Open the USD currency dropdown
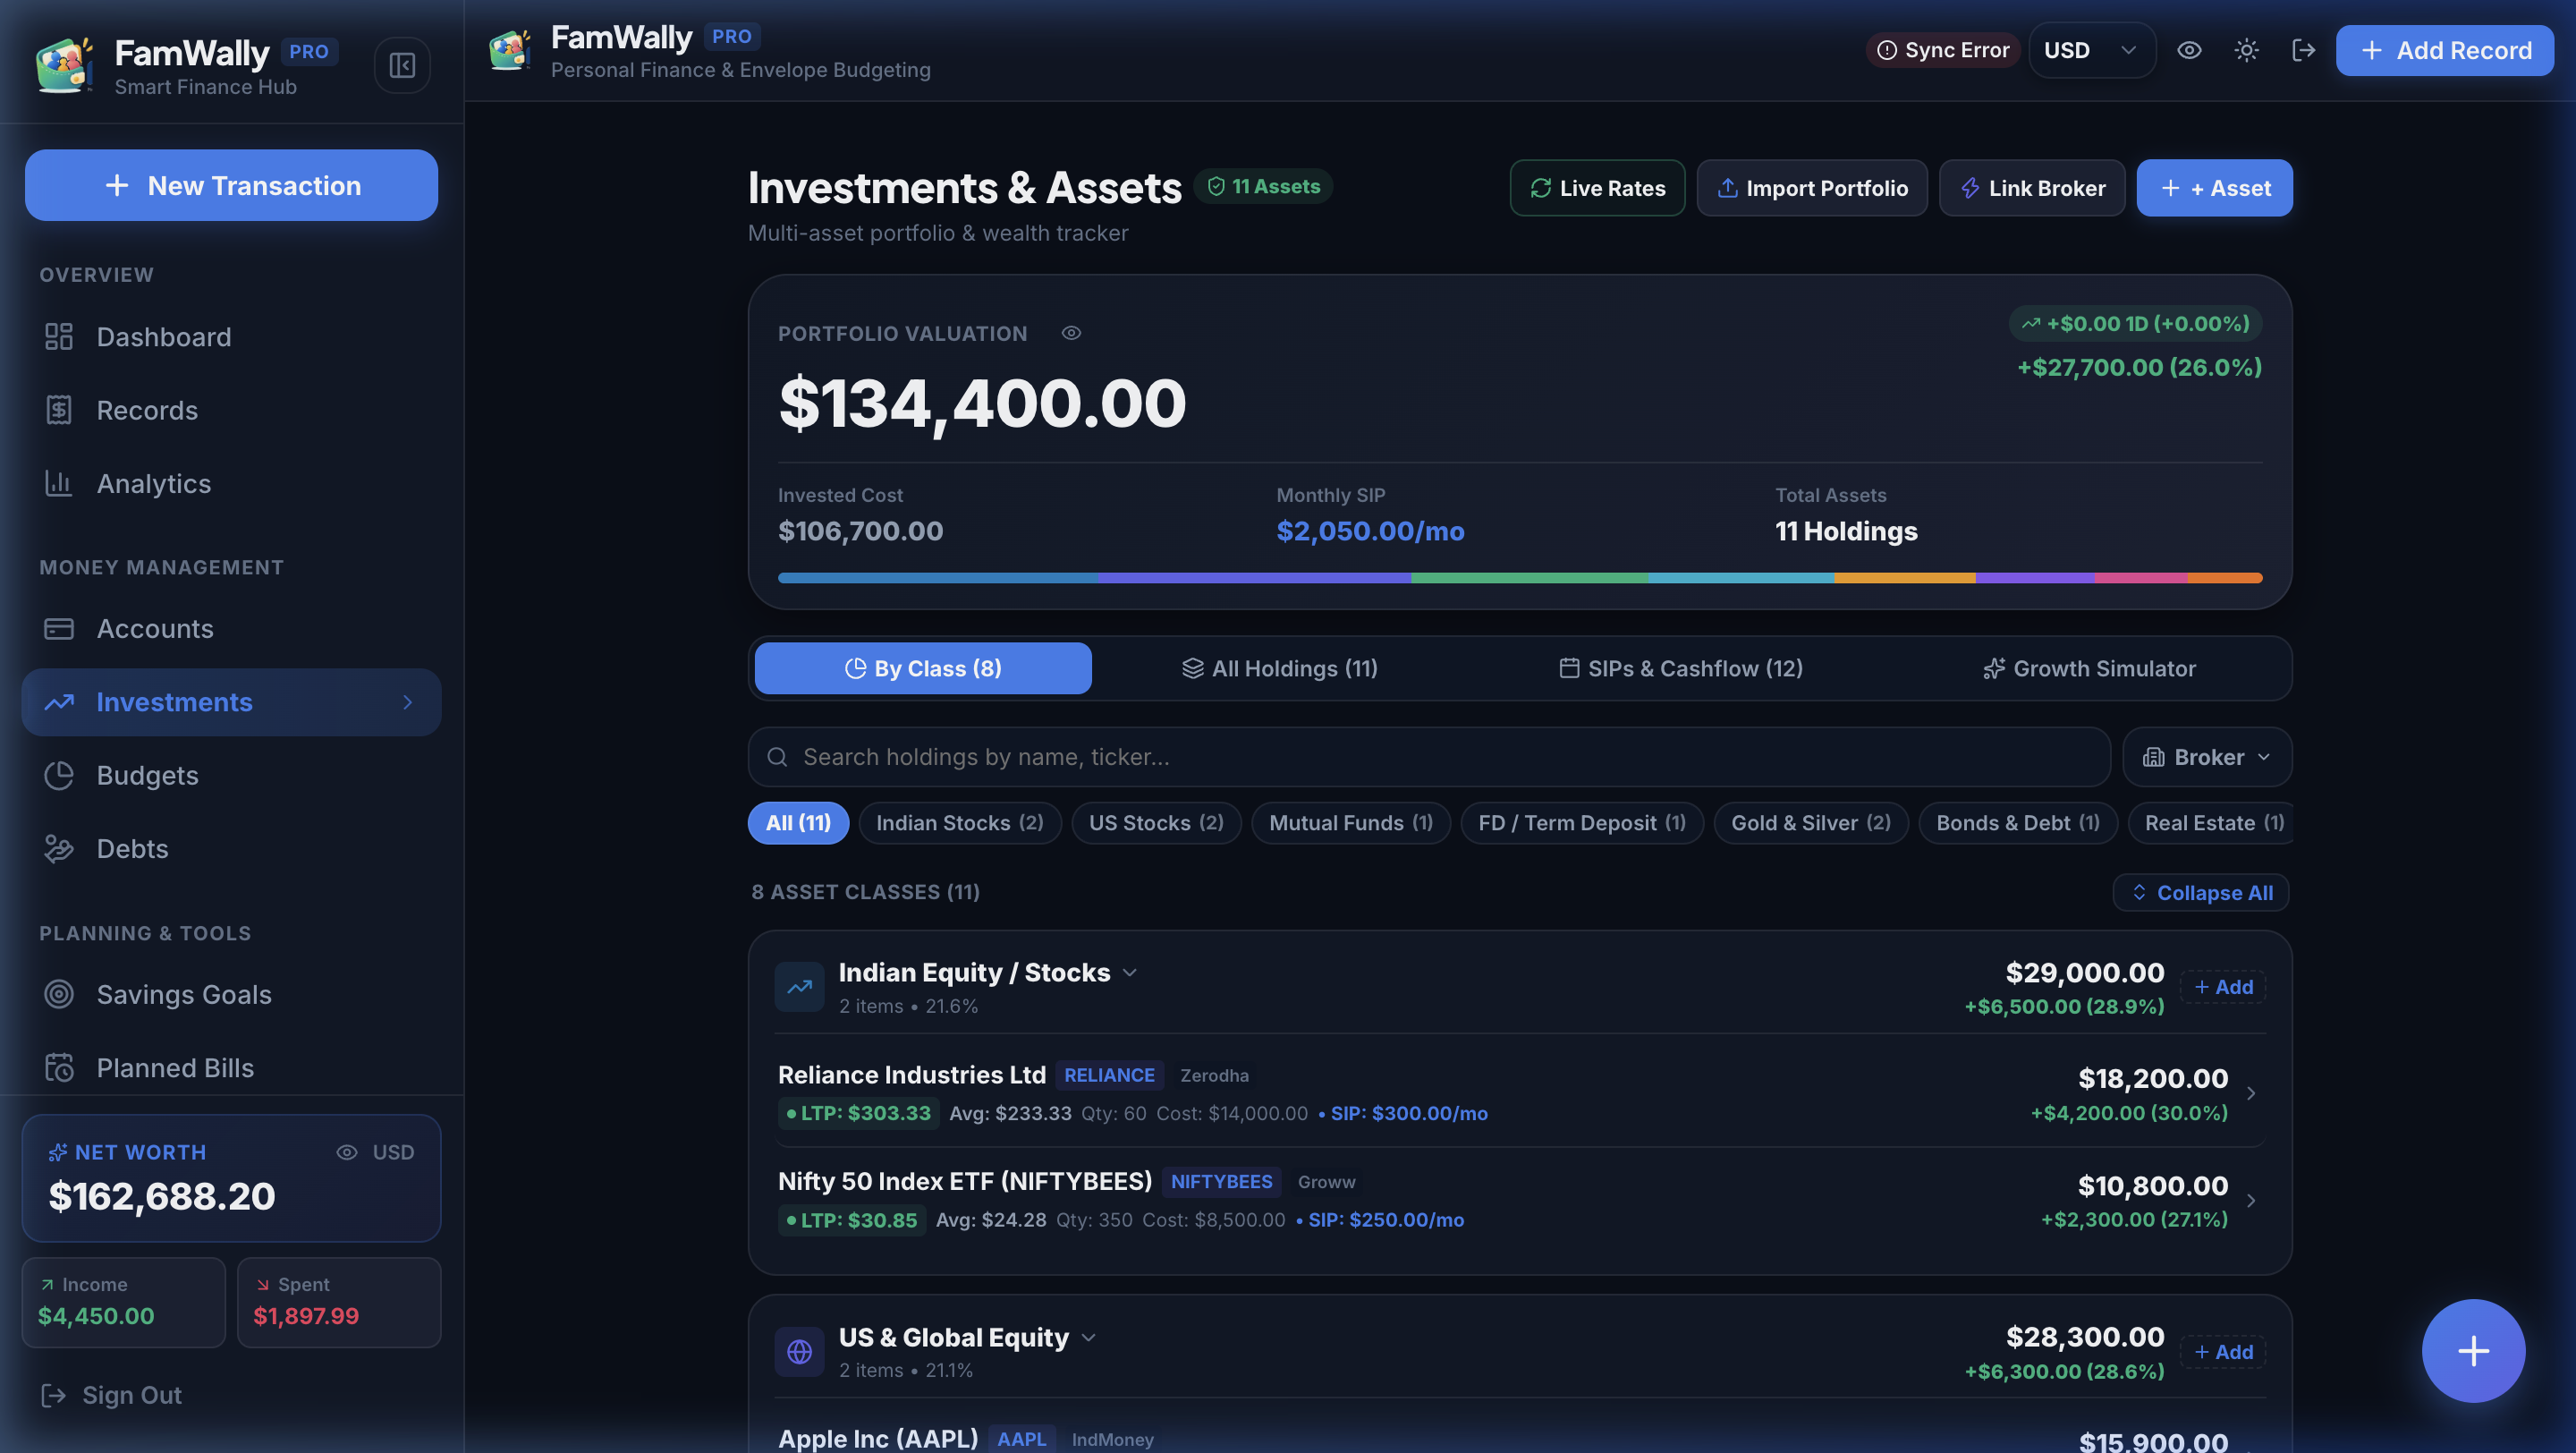The image size is (2576, 1453). click(2091, 50)
